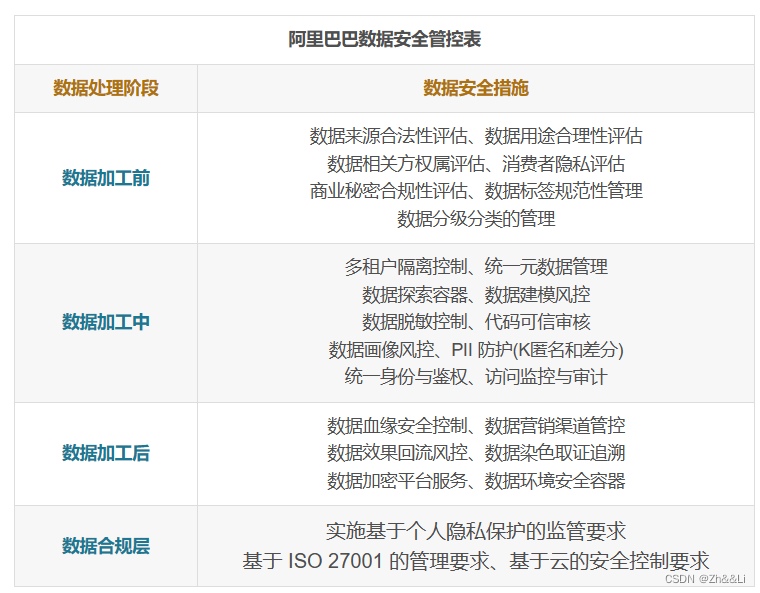
Task: Click the line 数据探索容器、数据建模风控
Action: point(476,295)
